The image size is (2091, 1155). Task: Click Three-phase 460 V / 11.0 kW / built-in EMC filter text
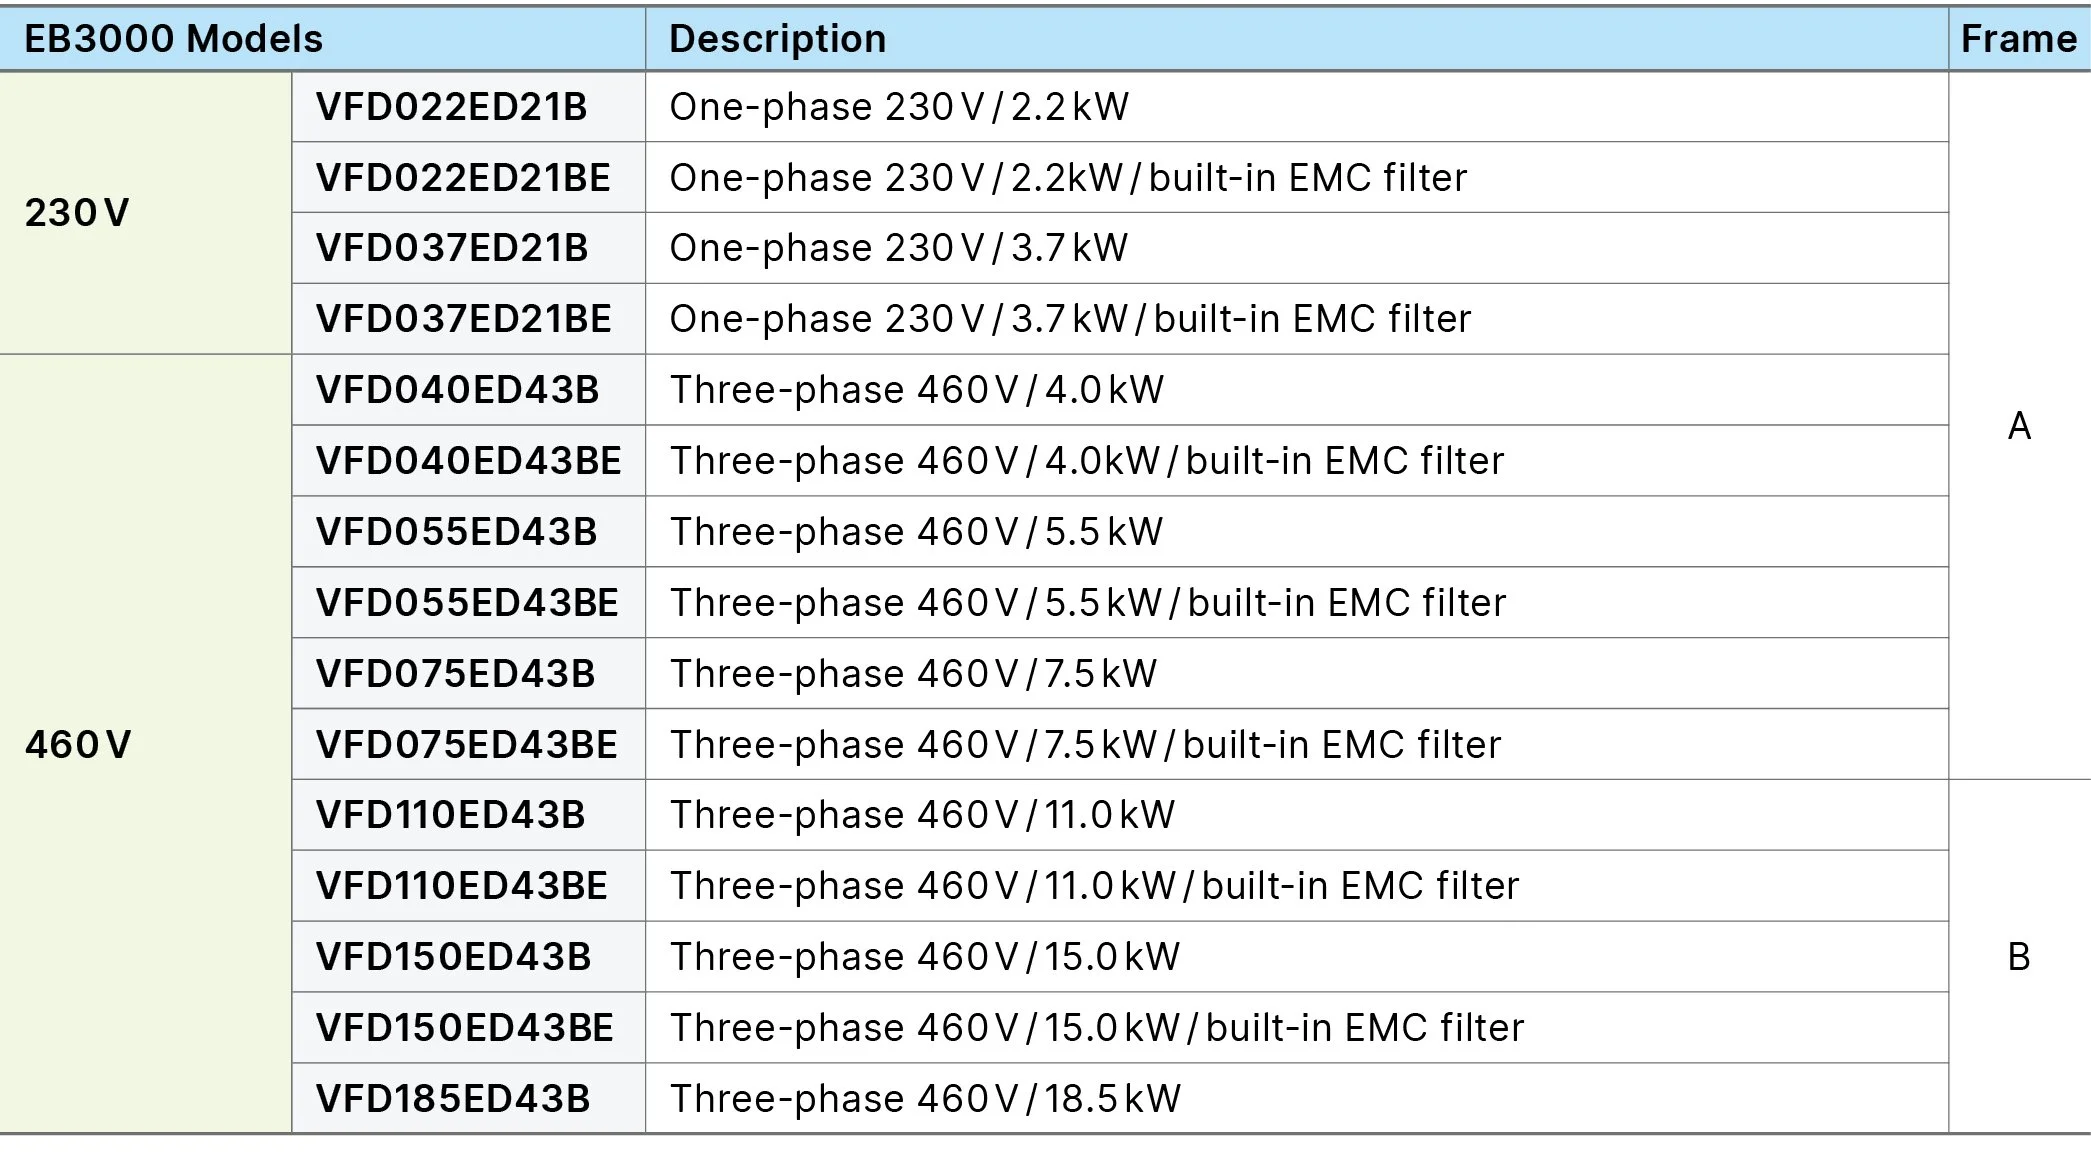point(1095,886)
